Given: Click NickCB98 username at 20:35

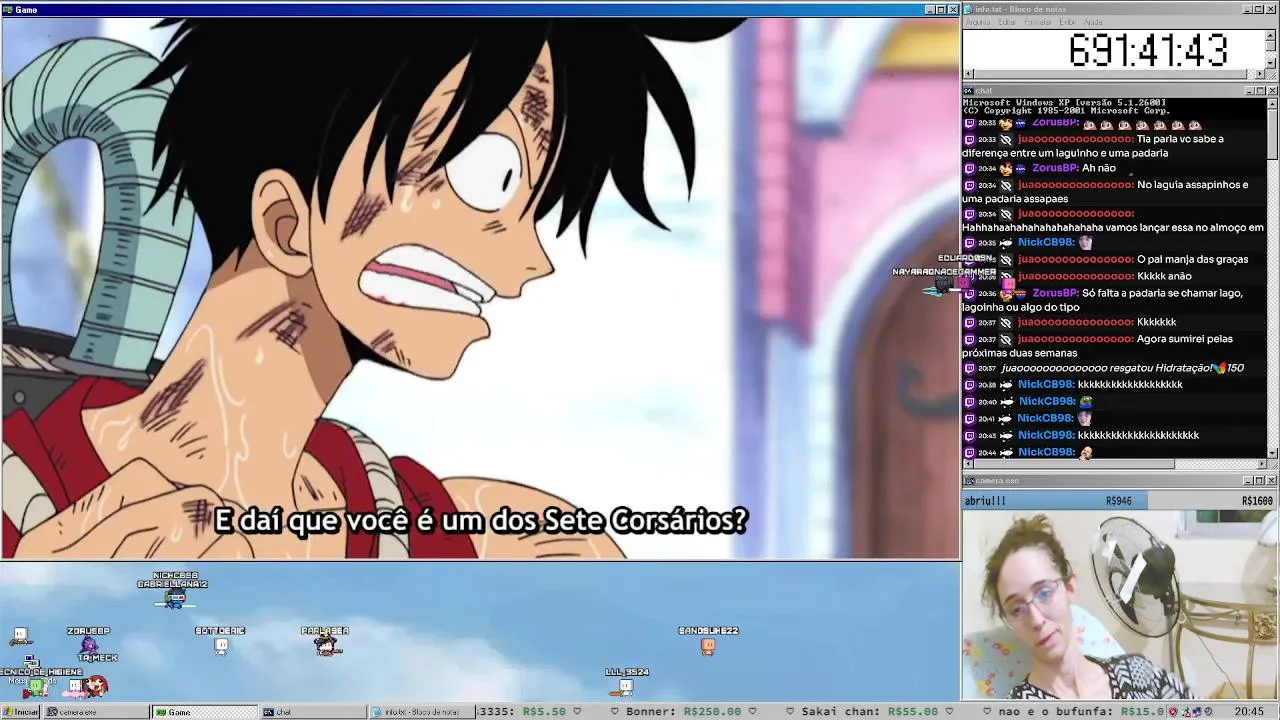Looking at the screenshot, I should (1046, 242).
